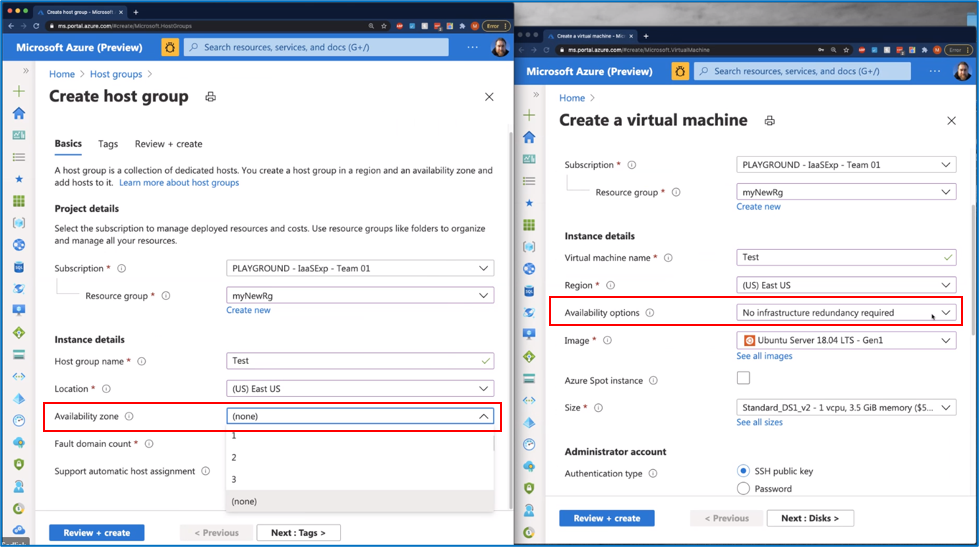Click the user avatar in left Azure header
The height and width of the screenshot is (547, 979).
[x=499, y=47]
